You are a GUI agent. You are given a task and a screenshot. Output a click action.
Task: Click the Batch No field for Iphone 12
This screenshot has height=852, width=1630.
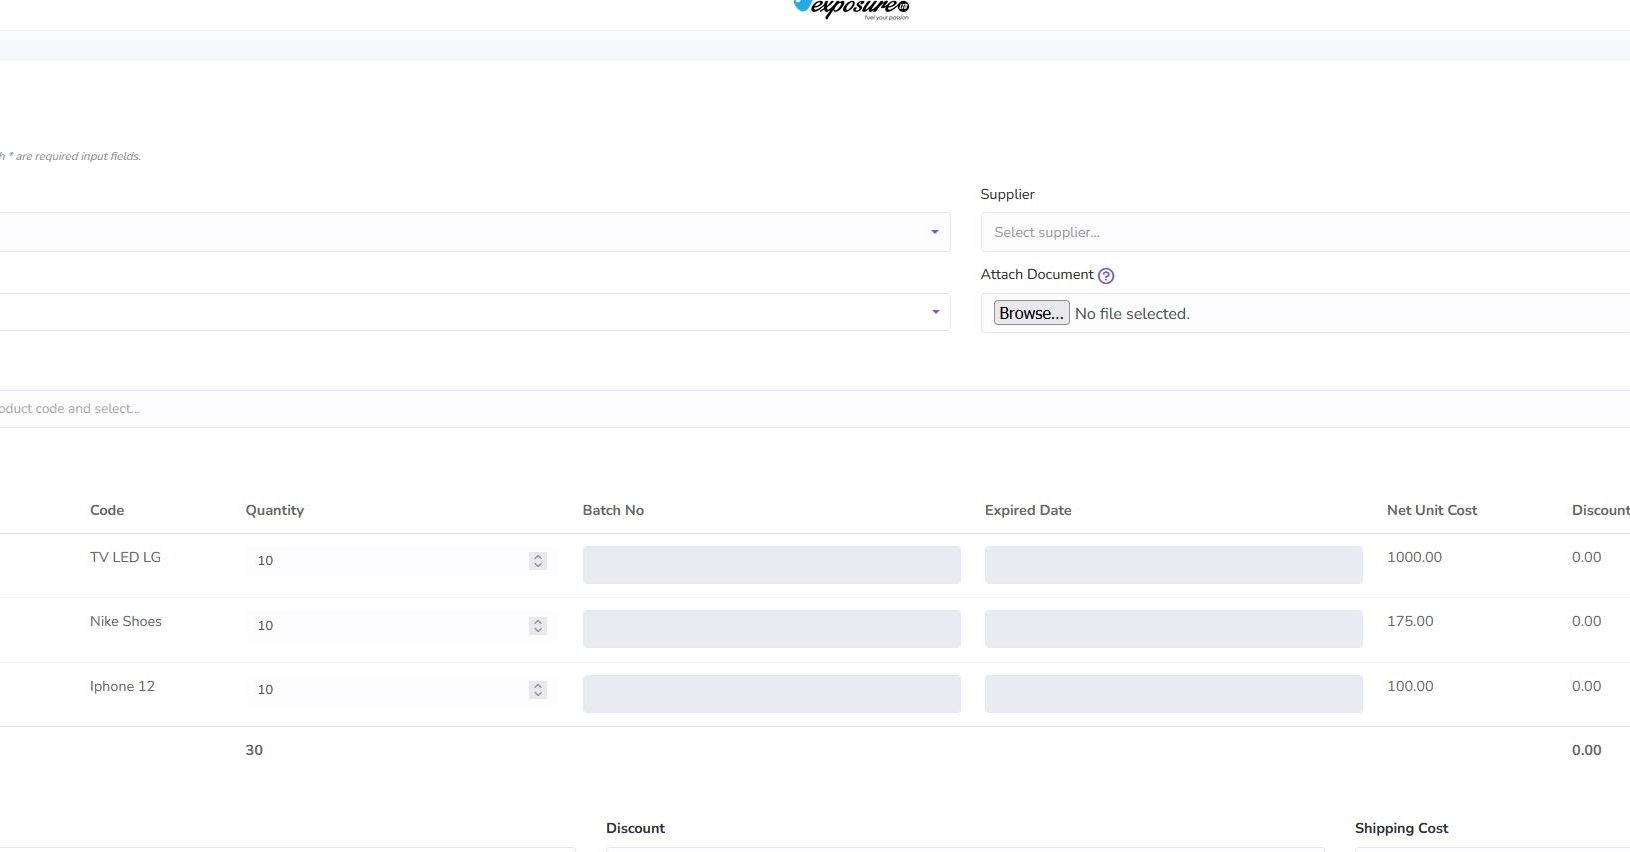[772, 694]
